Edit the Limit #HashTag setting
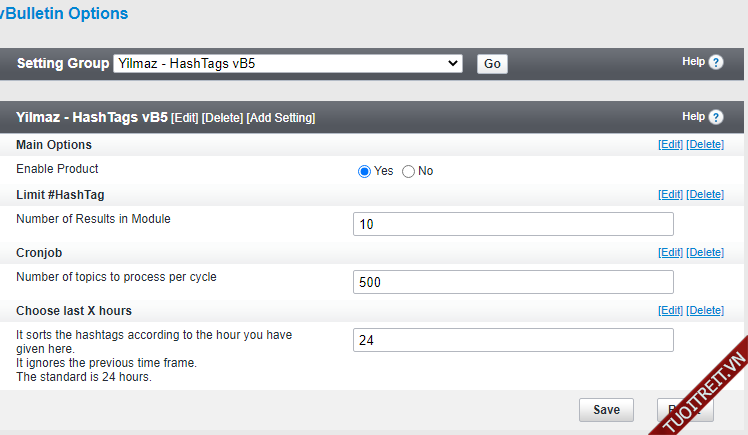748x435 pixels. tap(670, 194)
